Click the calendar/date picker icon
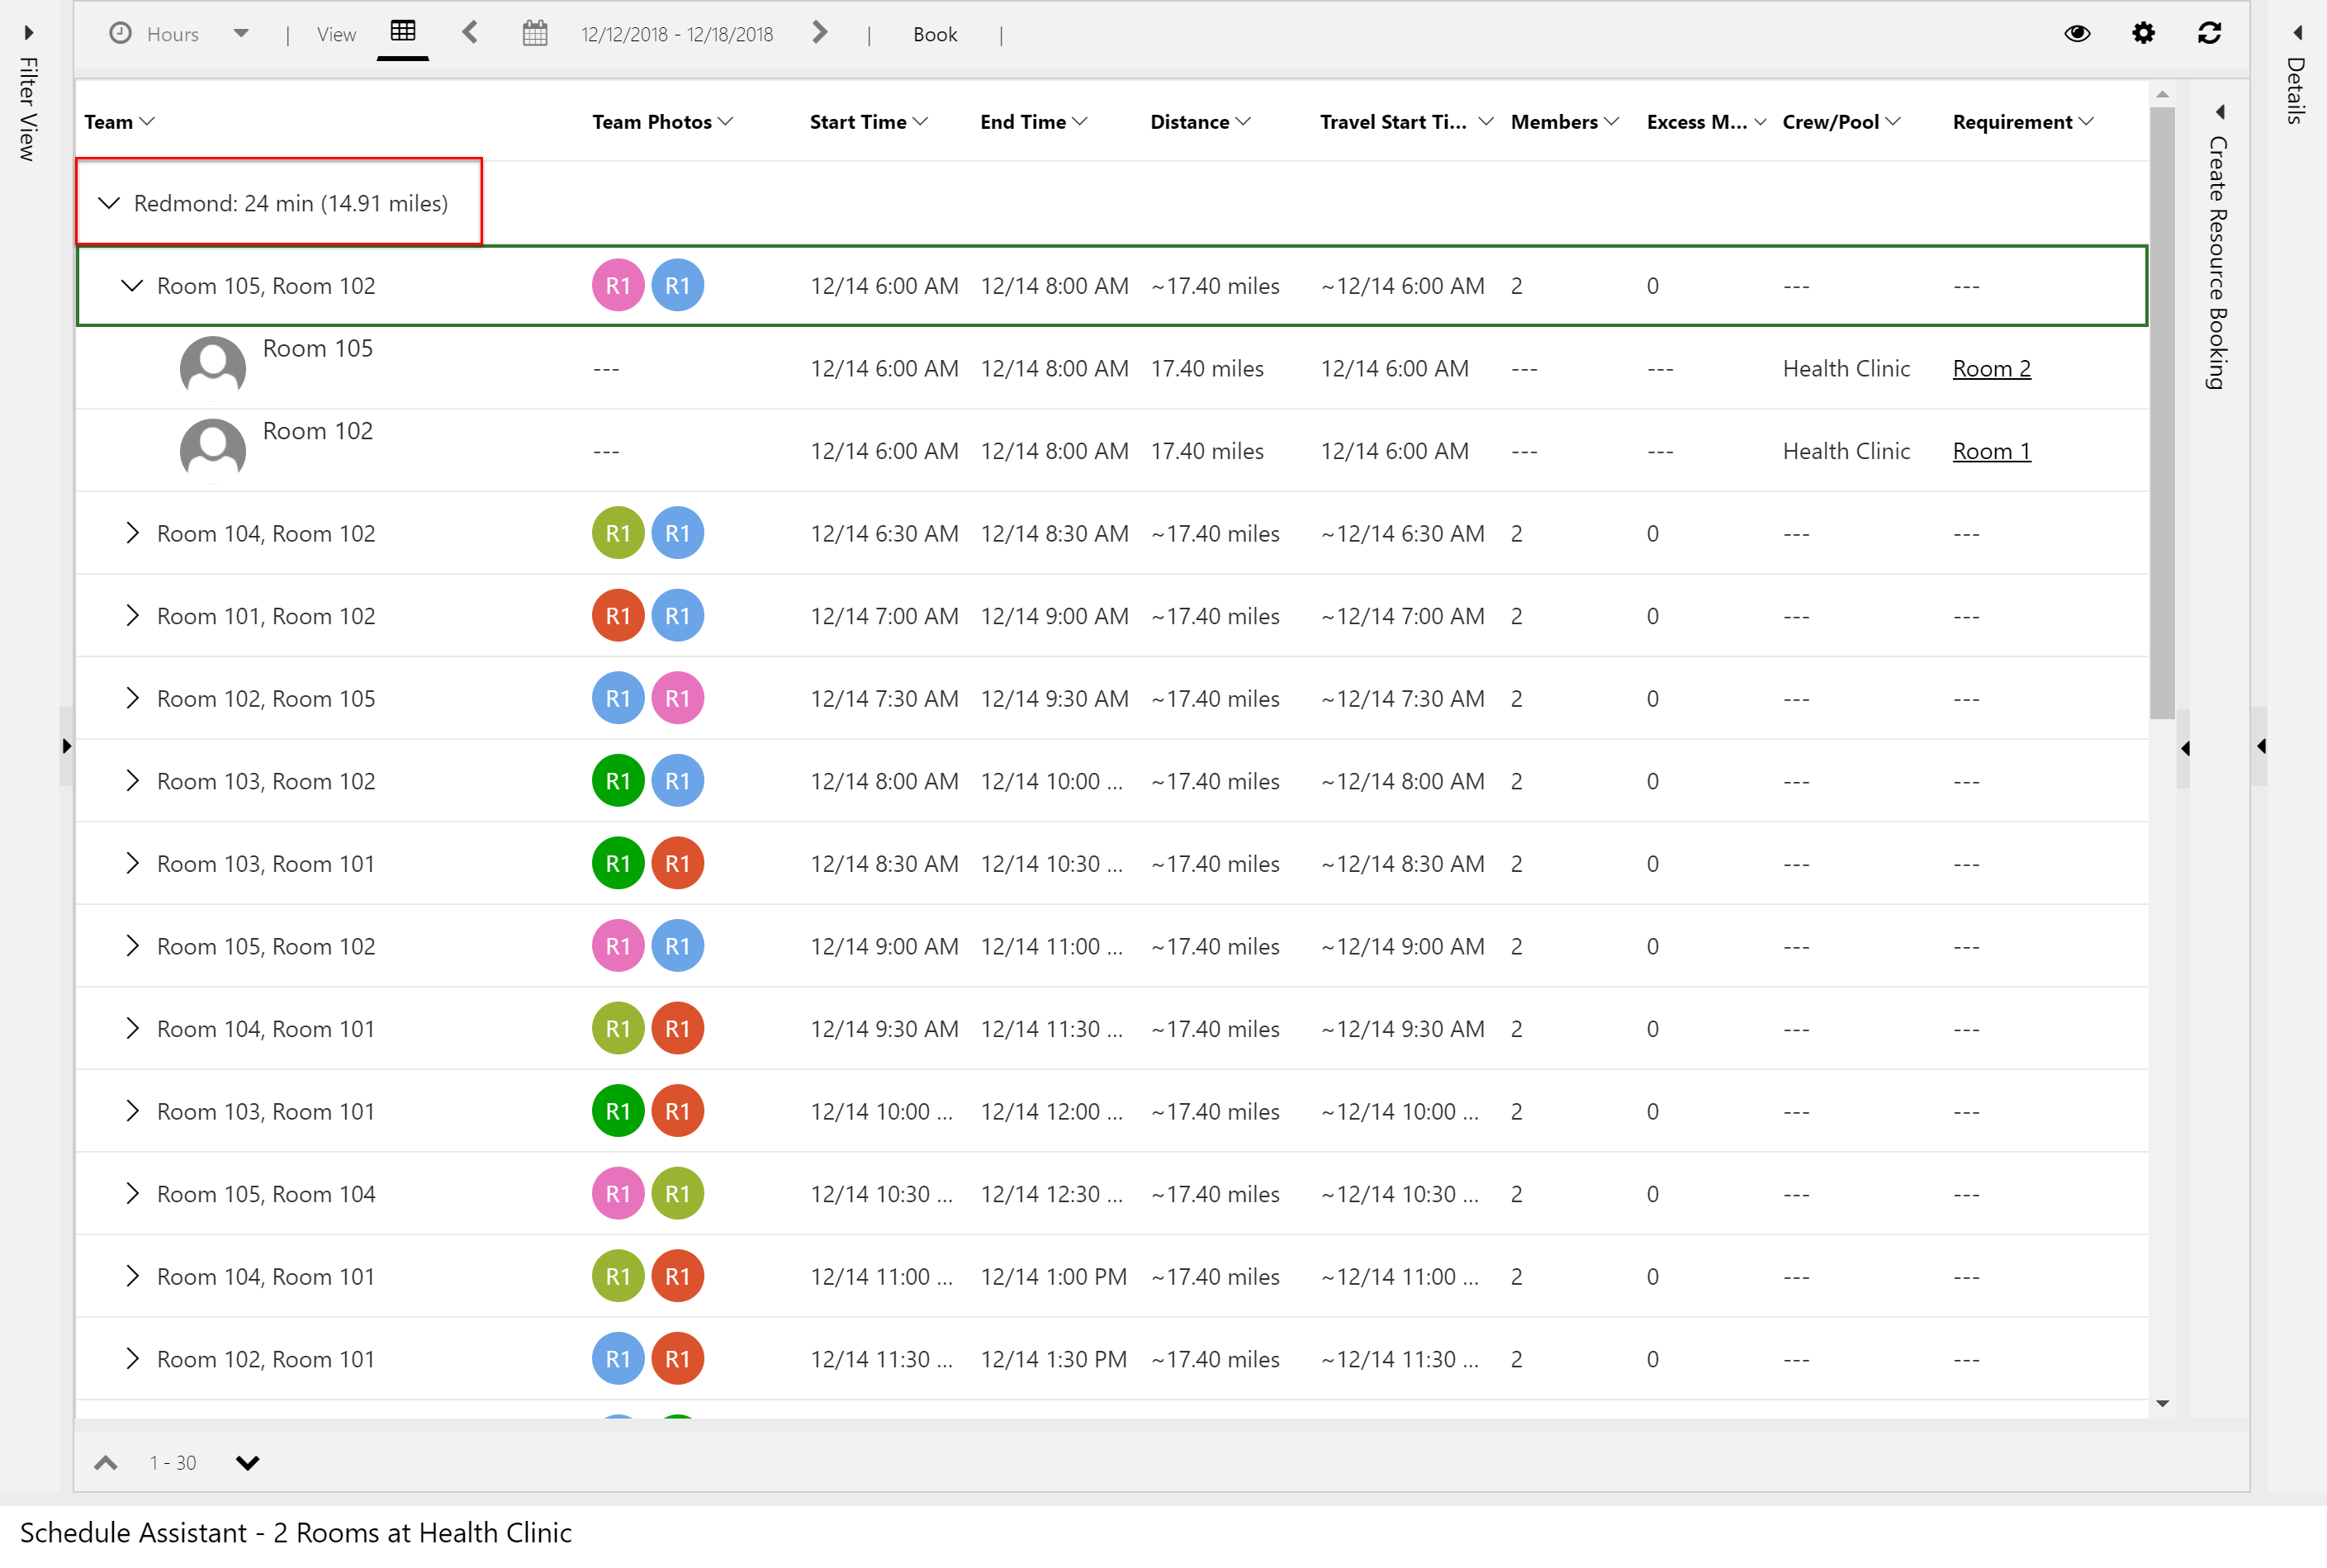The image size is (2327, 1568). pos(532,33)
